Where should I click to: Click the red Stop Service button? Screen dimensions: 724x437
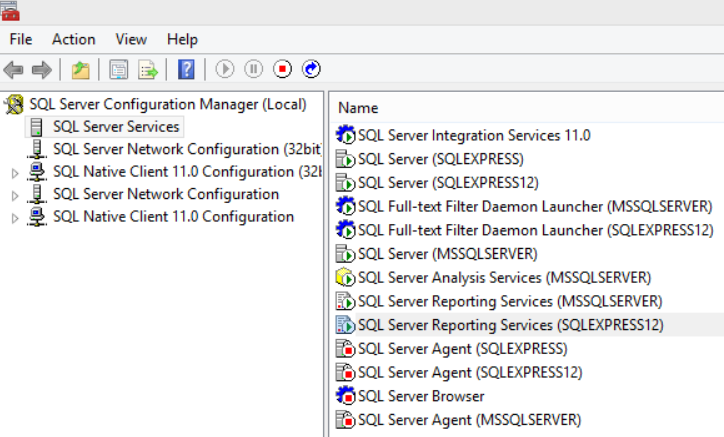point(282,69)
